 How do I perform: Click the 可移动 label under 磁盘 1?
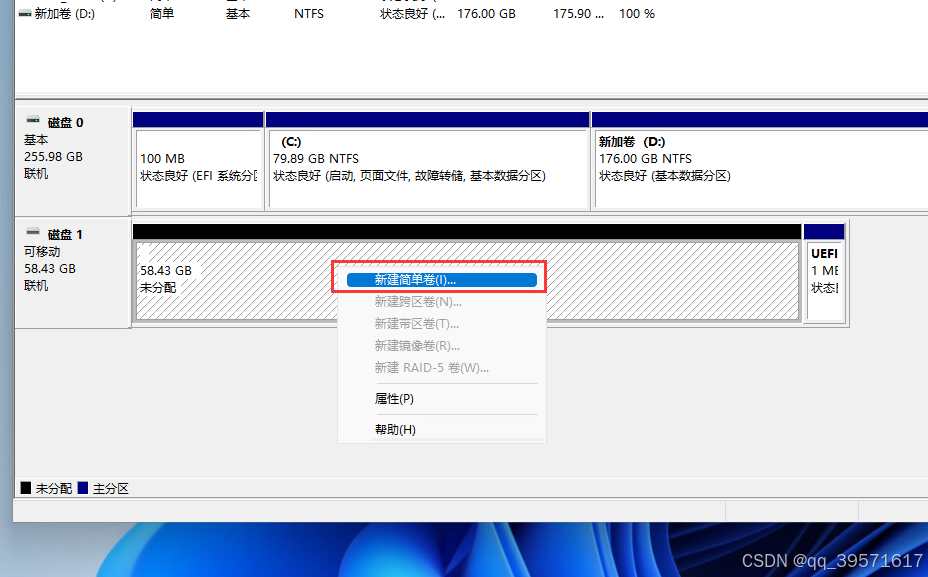click(42, 252)
